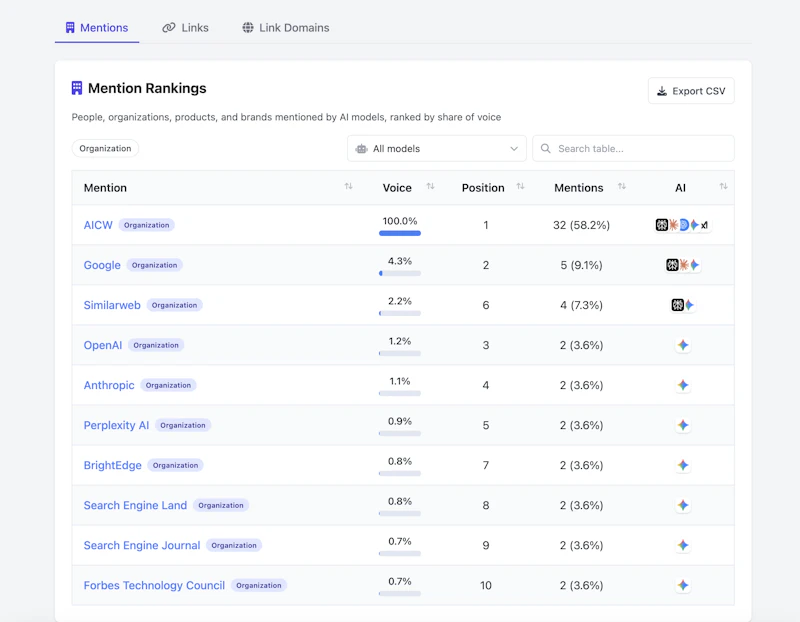Viewport: 800px width, 622px height.
Task: Select the Mentions tab
Action: pyautogui.click(x=97, y=28)
